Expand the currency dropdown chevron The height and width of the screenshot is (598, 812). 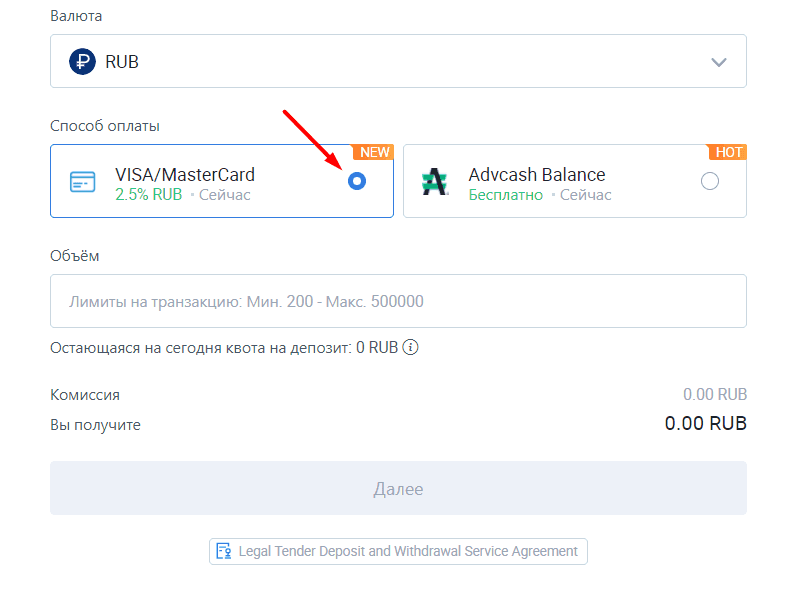click(719, 62)
